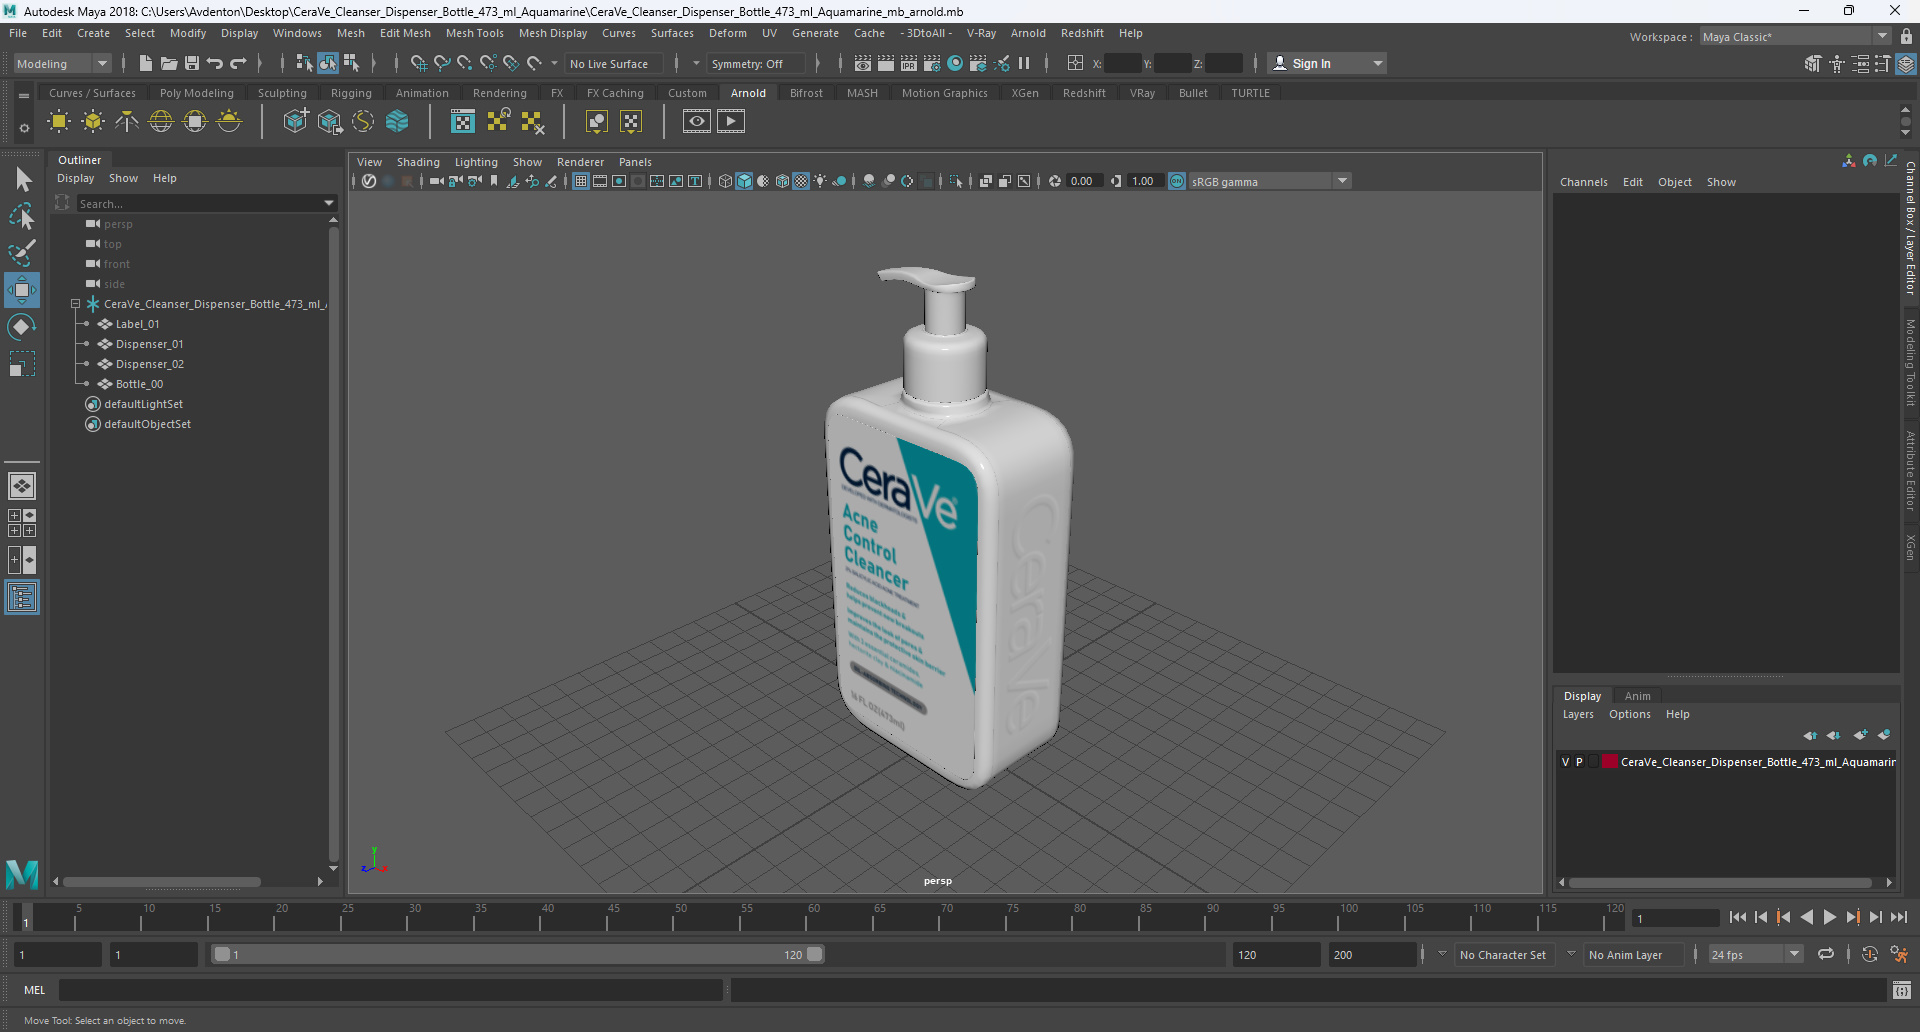Click the New Scene icon
The height and width of the screenshot is (1032, 1920).
point(146,63)
